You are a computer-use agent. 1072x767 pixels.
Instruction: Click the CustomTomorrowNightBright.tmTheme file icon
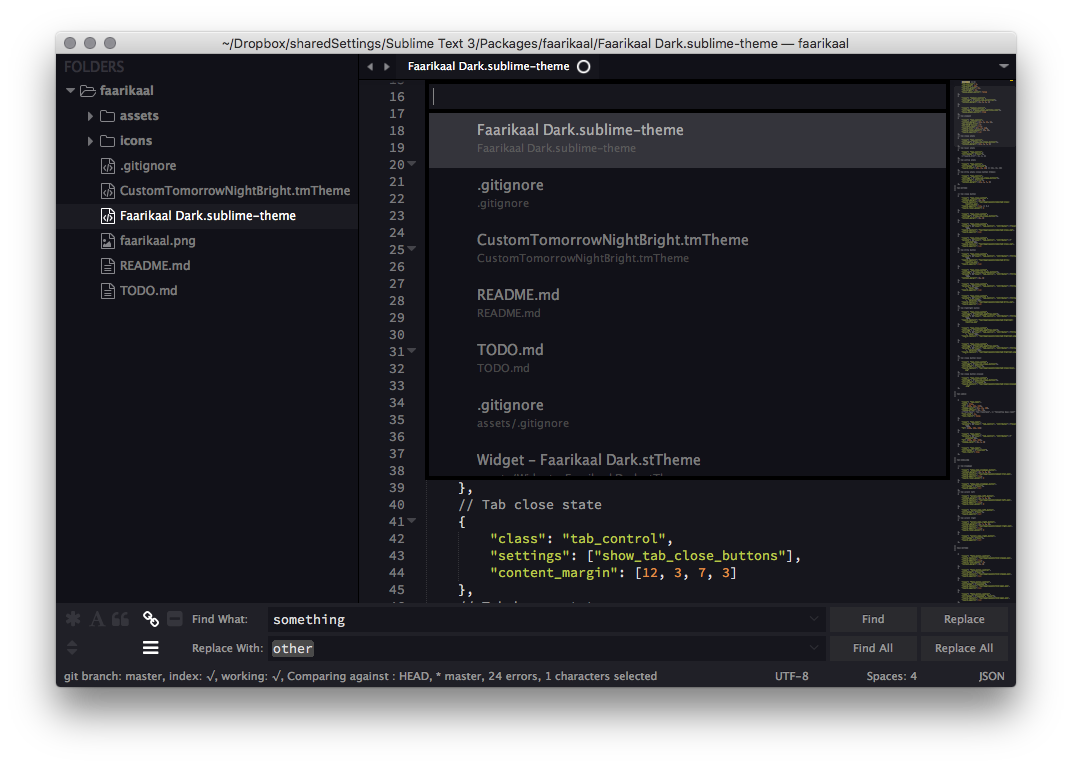click(x=107, y=191)
